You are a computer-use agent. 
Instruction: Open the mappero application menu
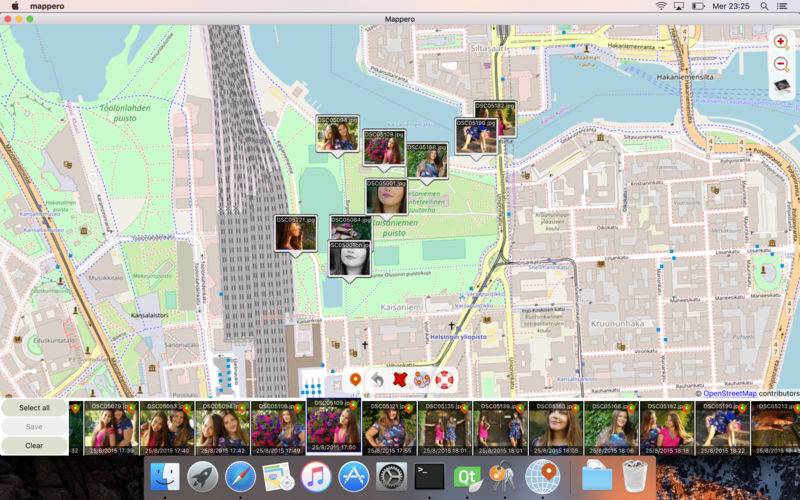(48, 6)
